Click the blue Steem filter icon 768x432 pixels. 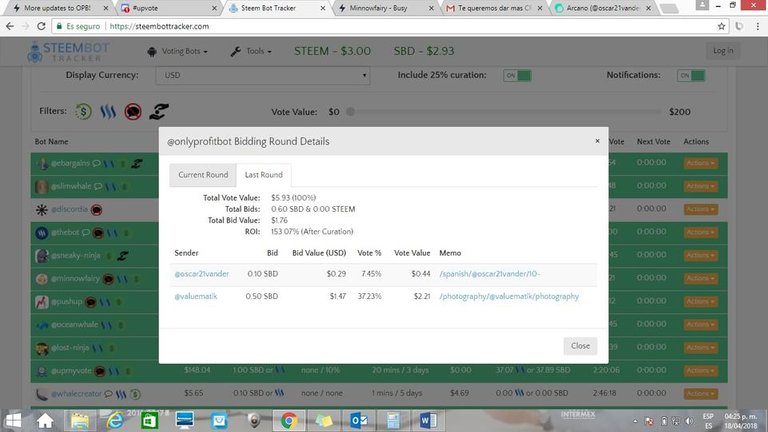click(x=108, y=112)
